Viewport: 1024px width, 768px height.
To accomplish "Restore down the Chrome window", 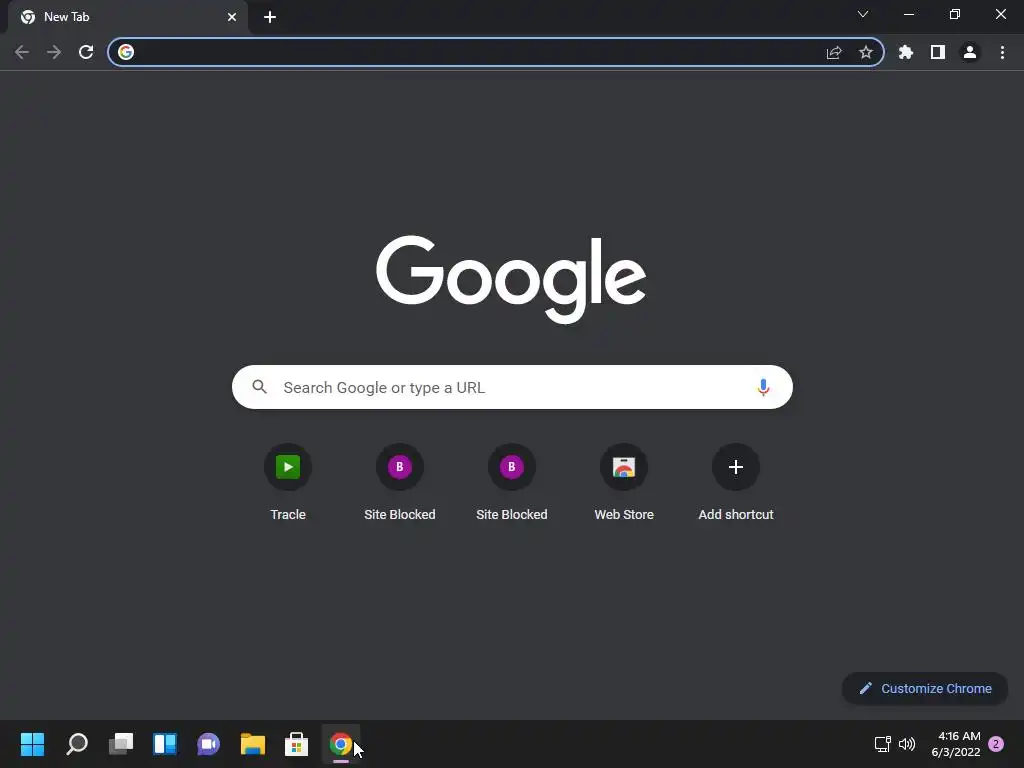I will (x=955, y=14).
